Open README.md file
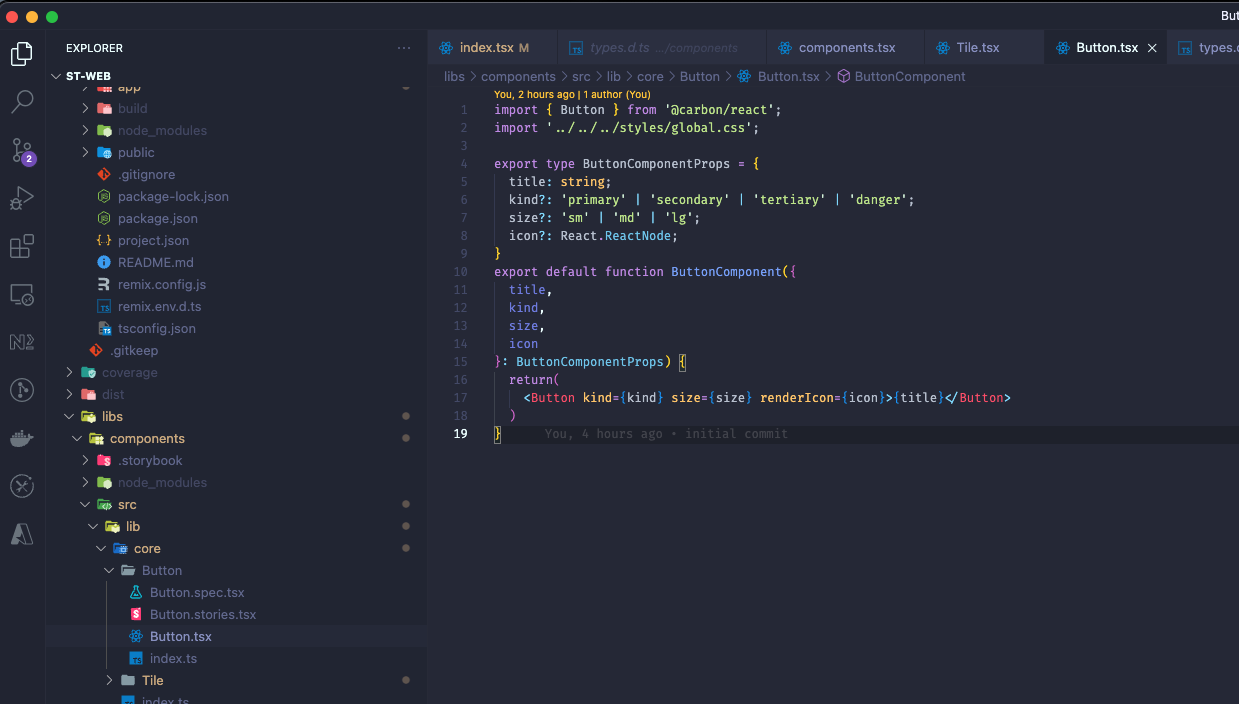Image resolution: width=1239 pixels, height=704 pixels. (155, 263)
